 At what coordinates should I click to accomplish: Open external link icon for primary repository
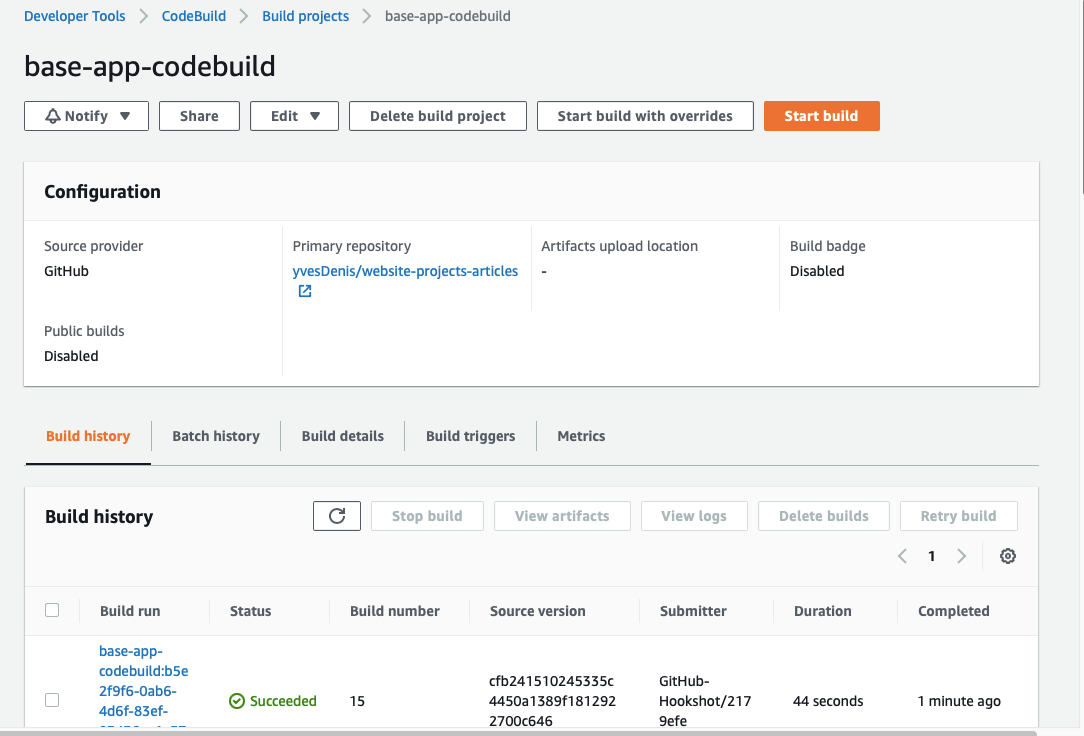click(x=305, y=291)
